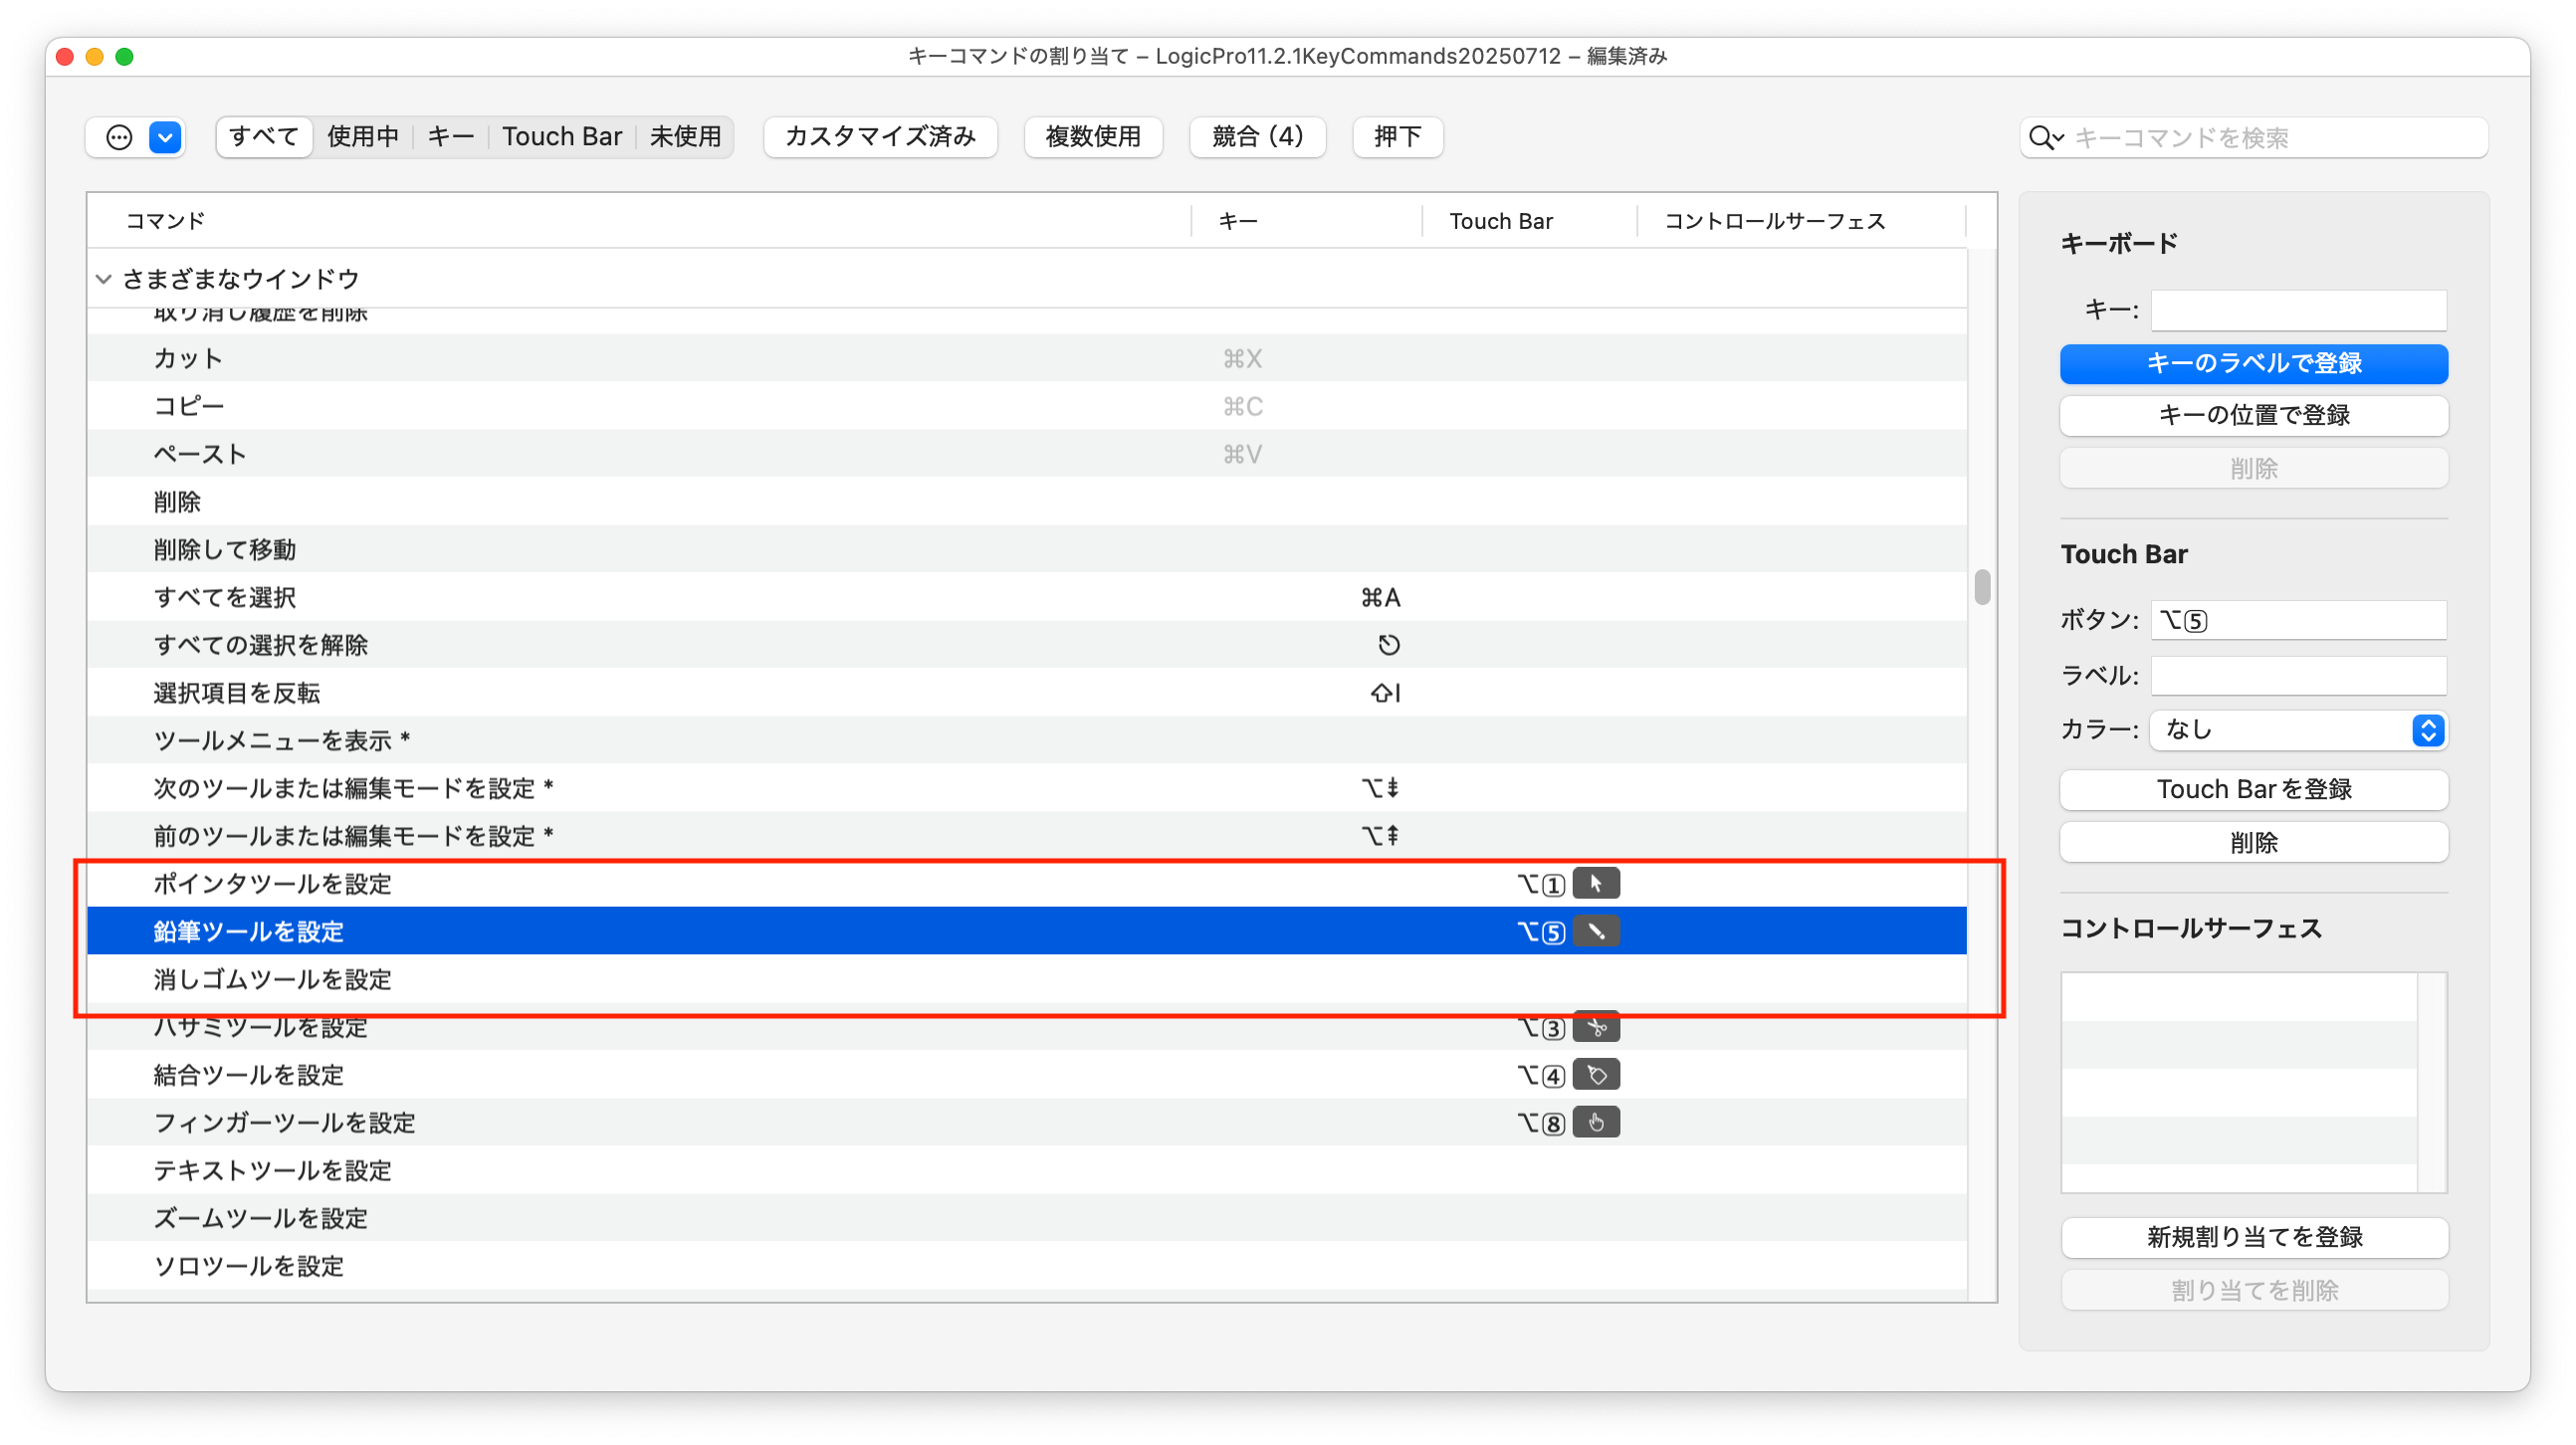Click the pencil tool Touch Bar icon

[x=1596, y=932]
